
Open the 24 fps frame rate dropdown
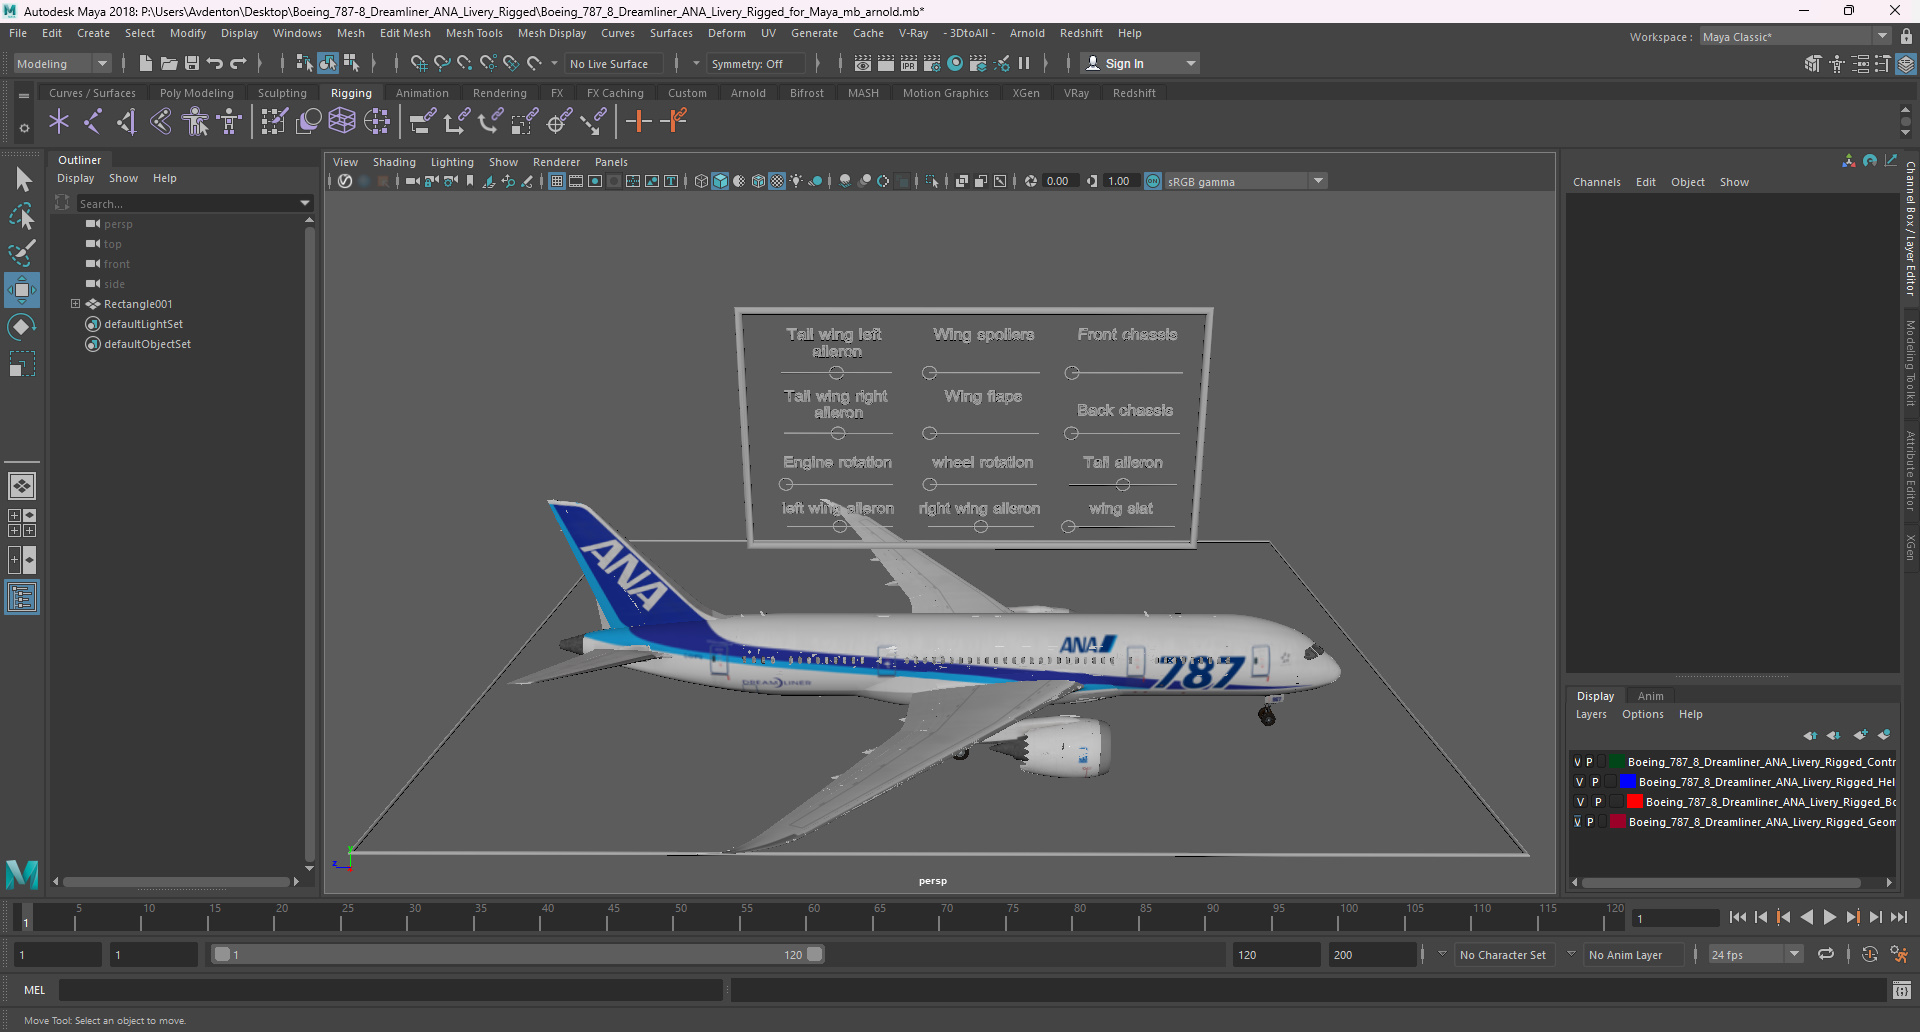(x=1755, y=954)
